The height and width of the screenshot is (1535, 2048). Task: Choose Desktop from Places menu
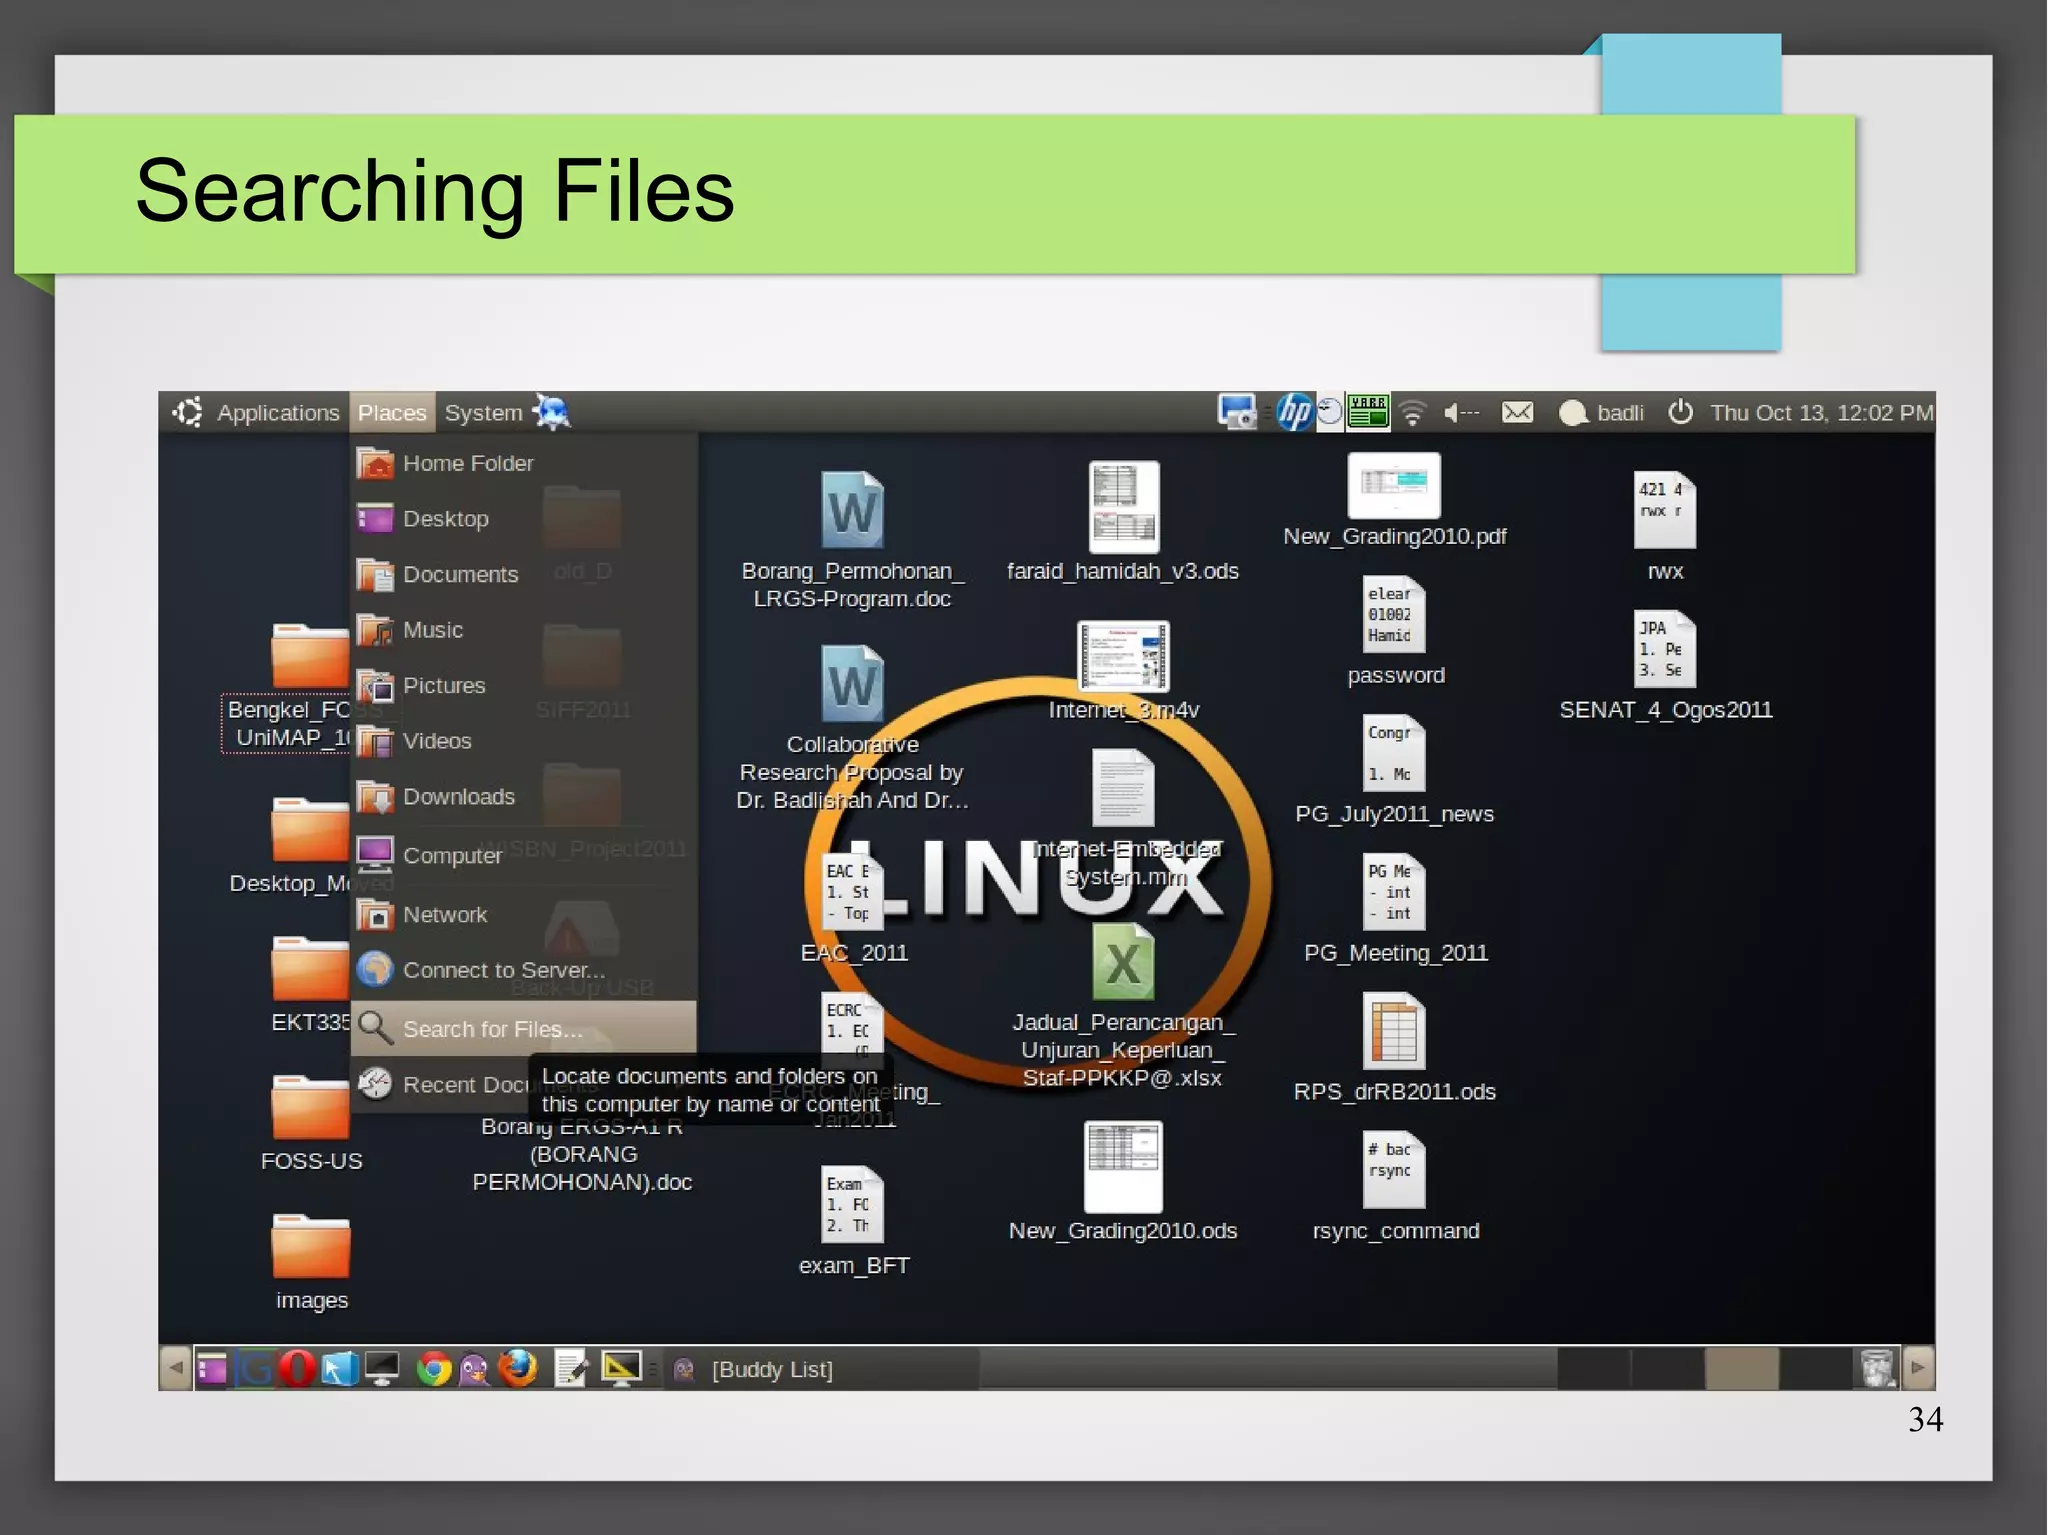tap(524, 519)
